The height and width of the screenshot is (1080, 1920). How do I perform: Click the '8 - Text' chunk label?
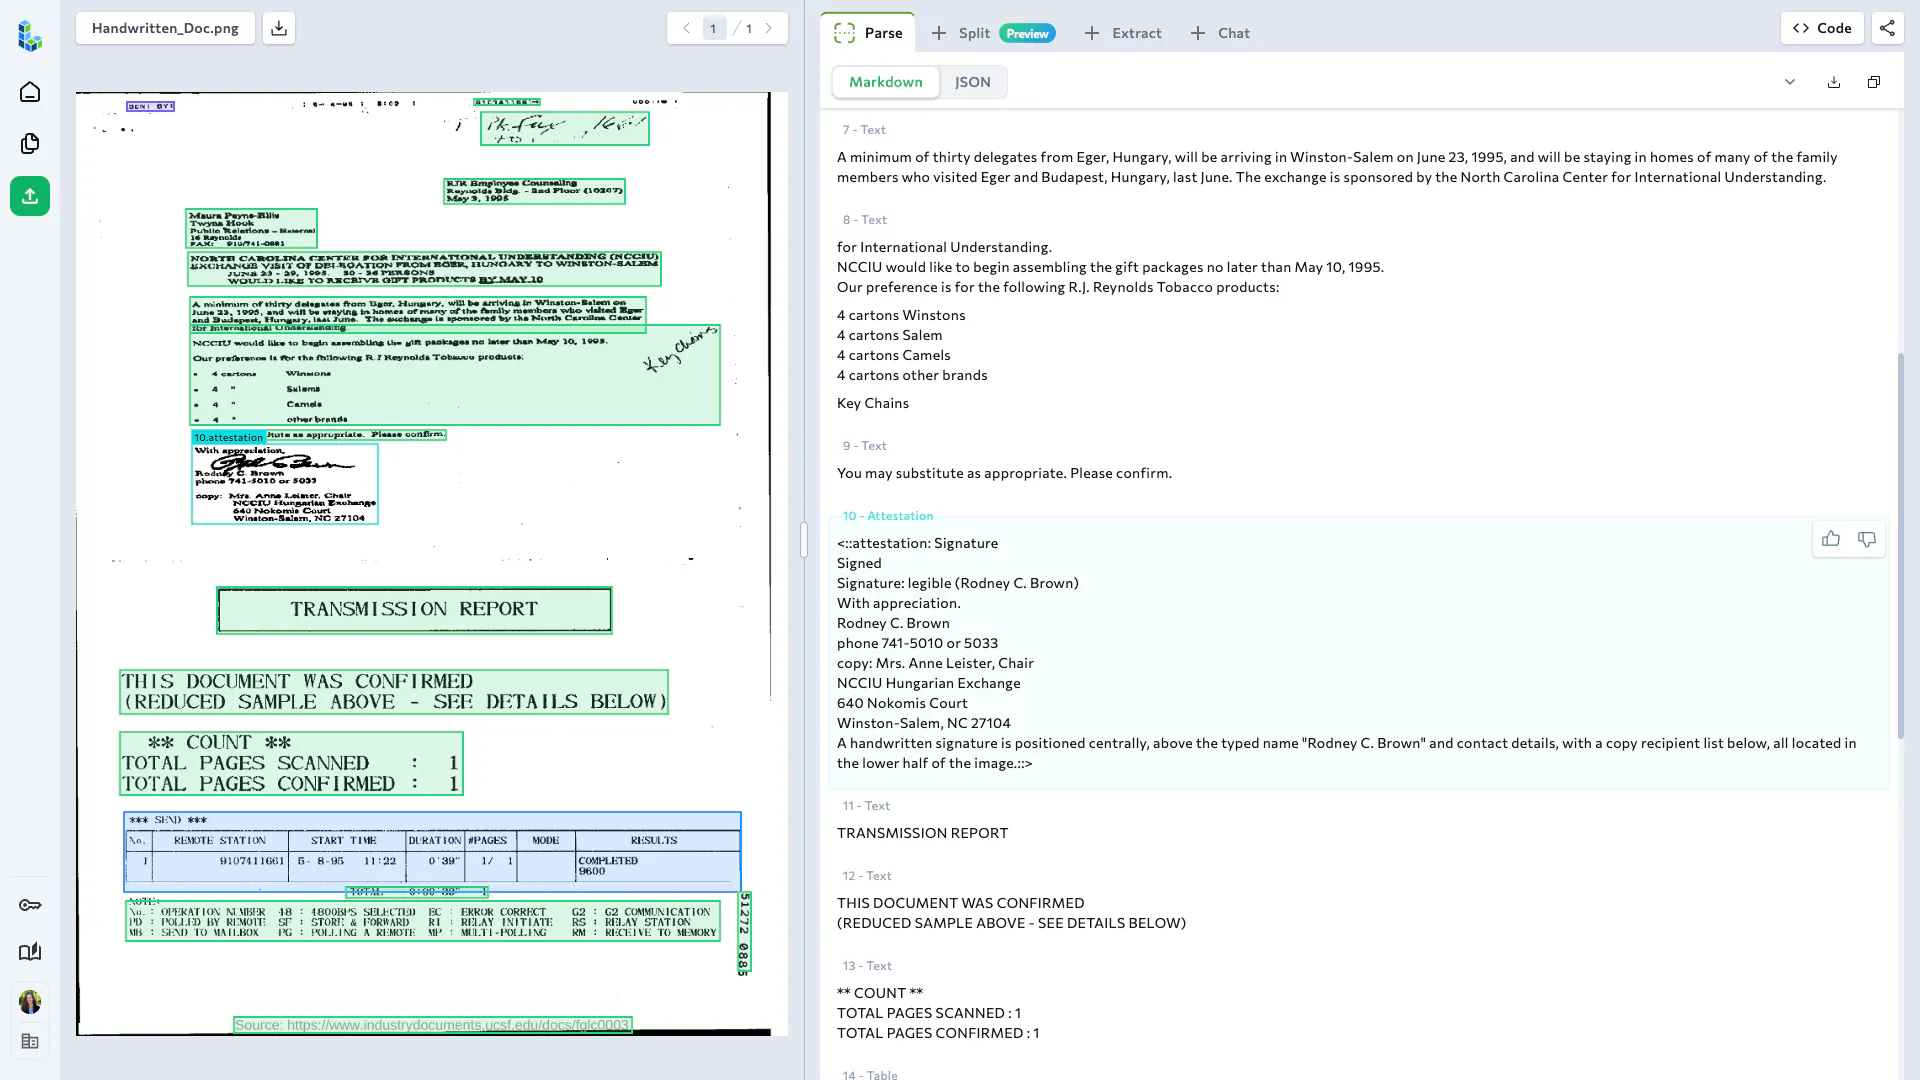865,220
